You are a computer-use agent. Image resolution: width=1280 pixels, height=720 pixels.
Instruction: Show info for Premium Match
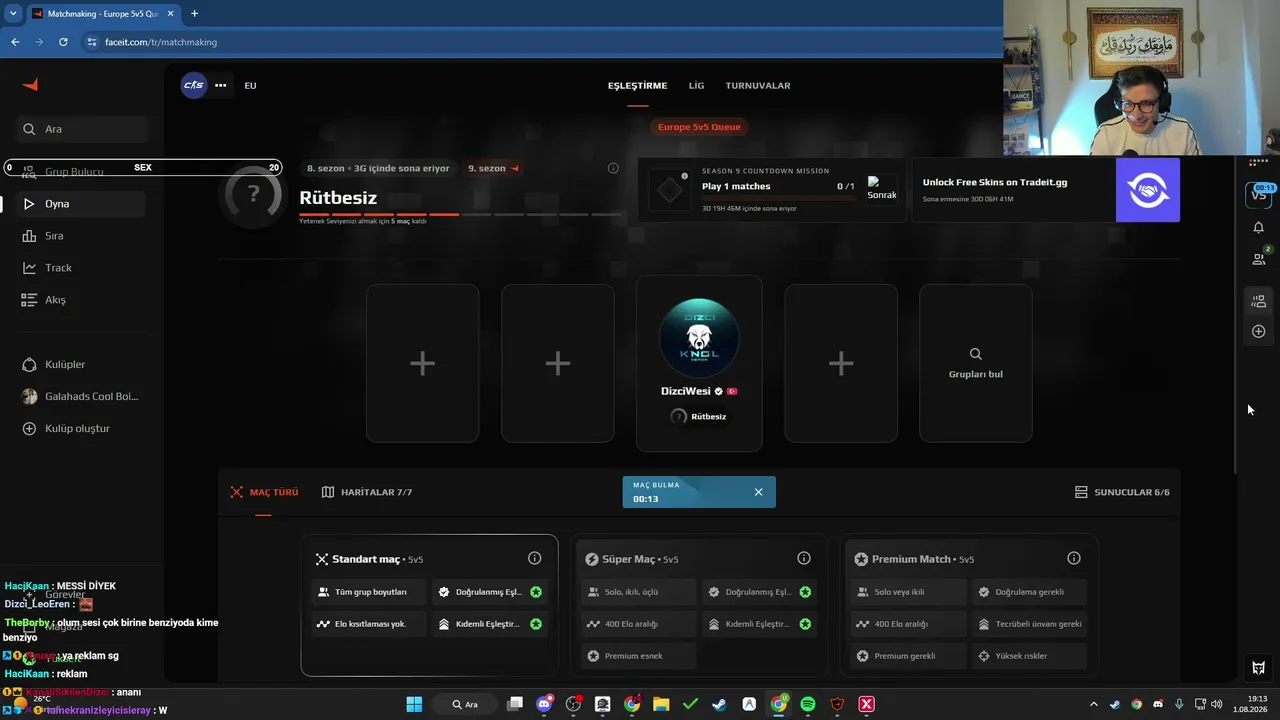[1073, 558]
